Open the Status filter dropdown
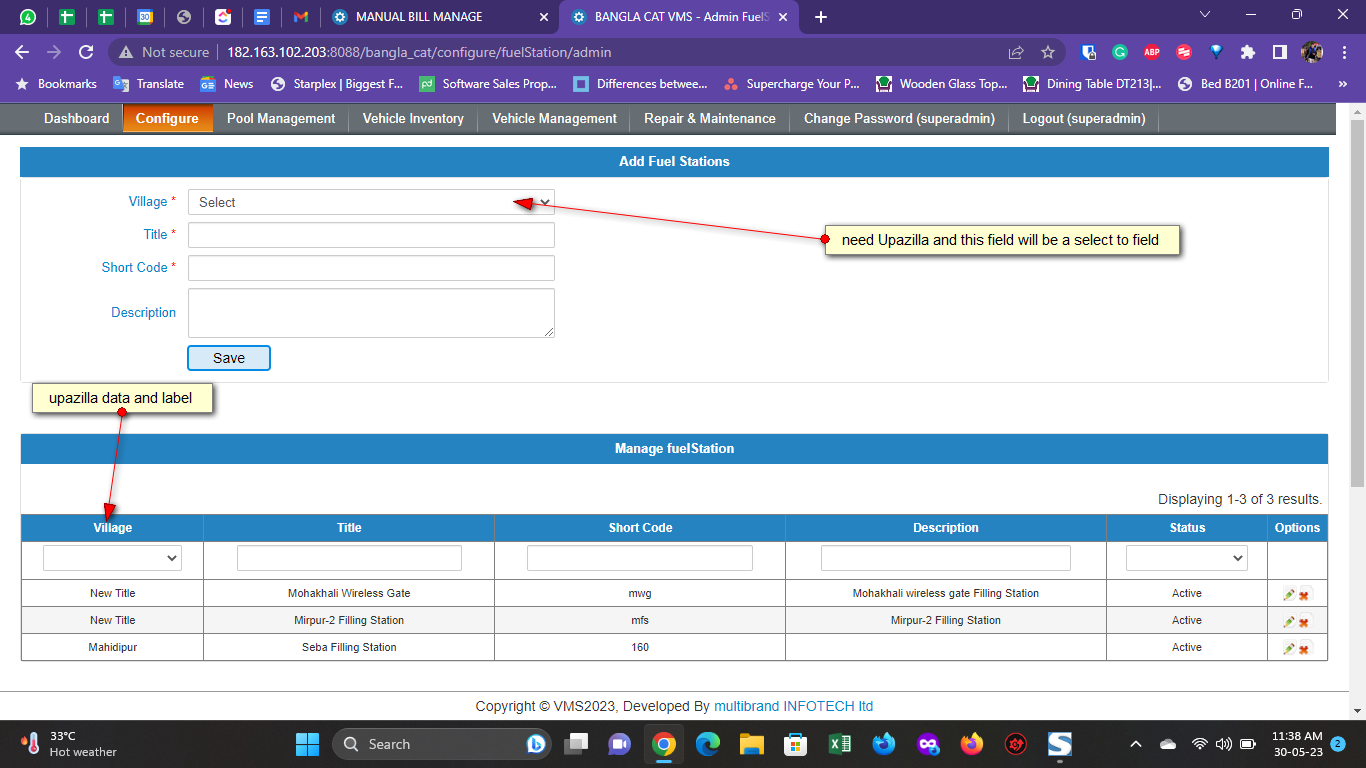Screen dimensions: 1366x768 point(1187,558)
